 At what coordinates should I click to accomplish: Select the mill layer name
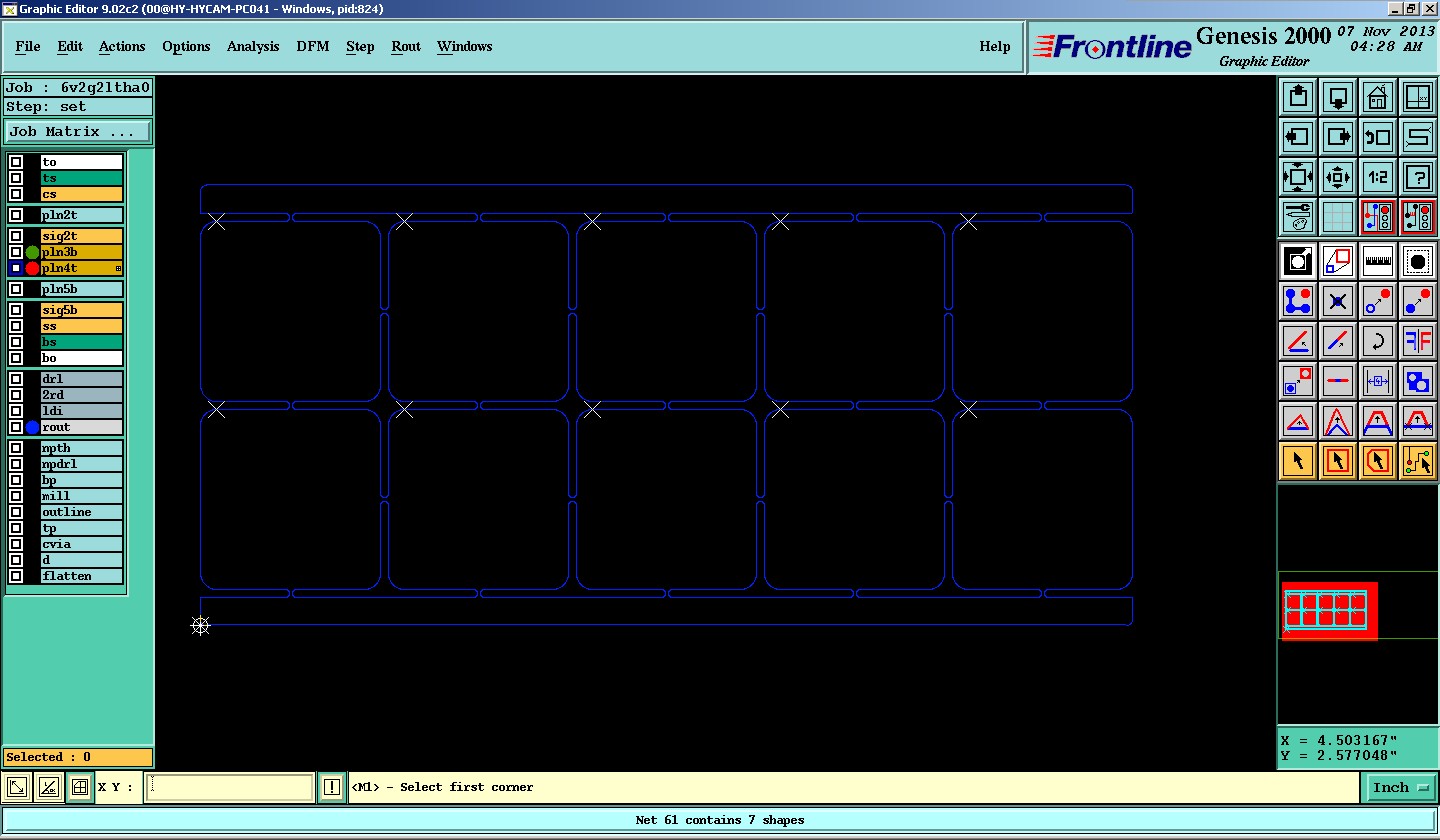[82, 496]
